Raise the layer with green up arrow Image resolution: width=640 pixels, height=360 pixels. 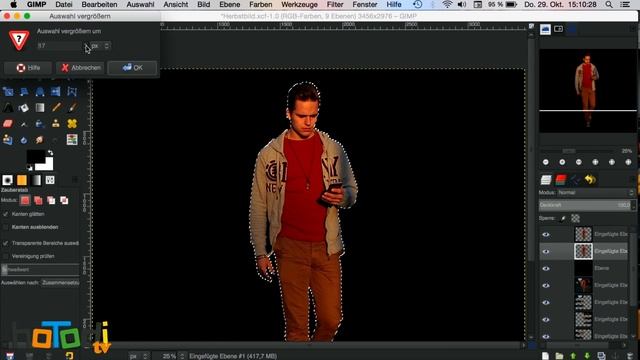point(573,356)
